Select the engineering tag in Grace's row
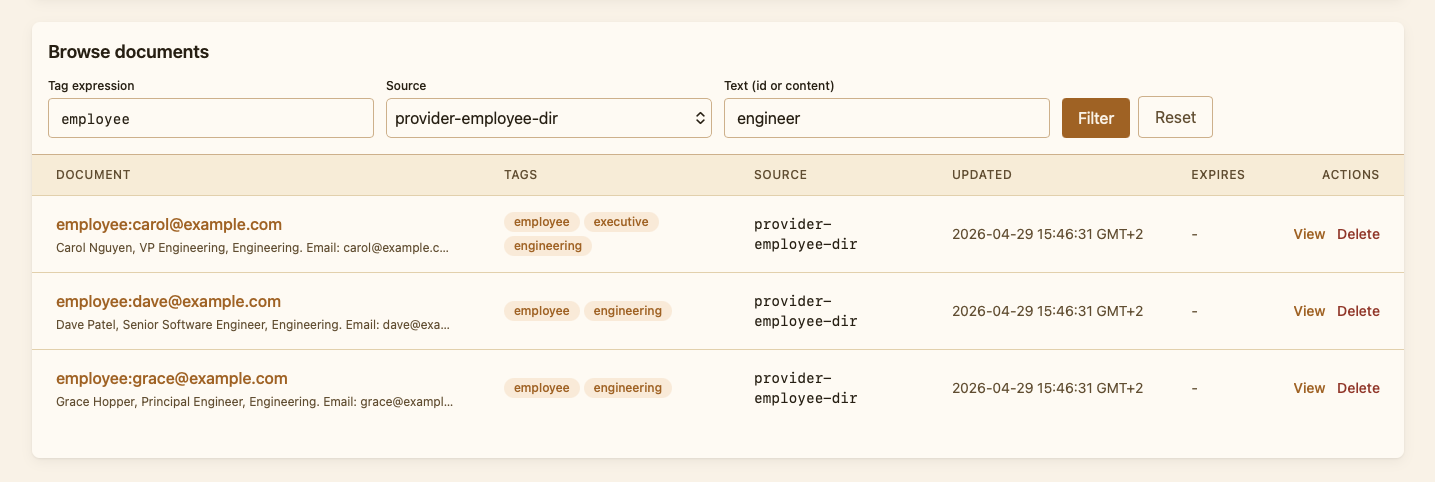The image size is (1435, 482). [x=628, y=388]
